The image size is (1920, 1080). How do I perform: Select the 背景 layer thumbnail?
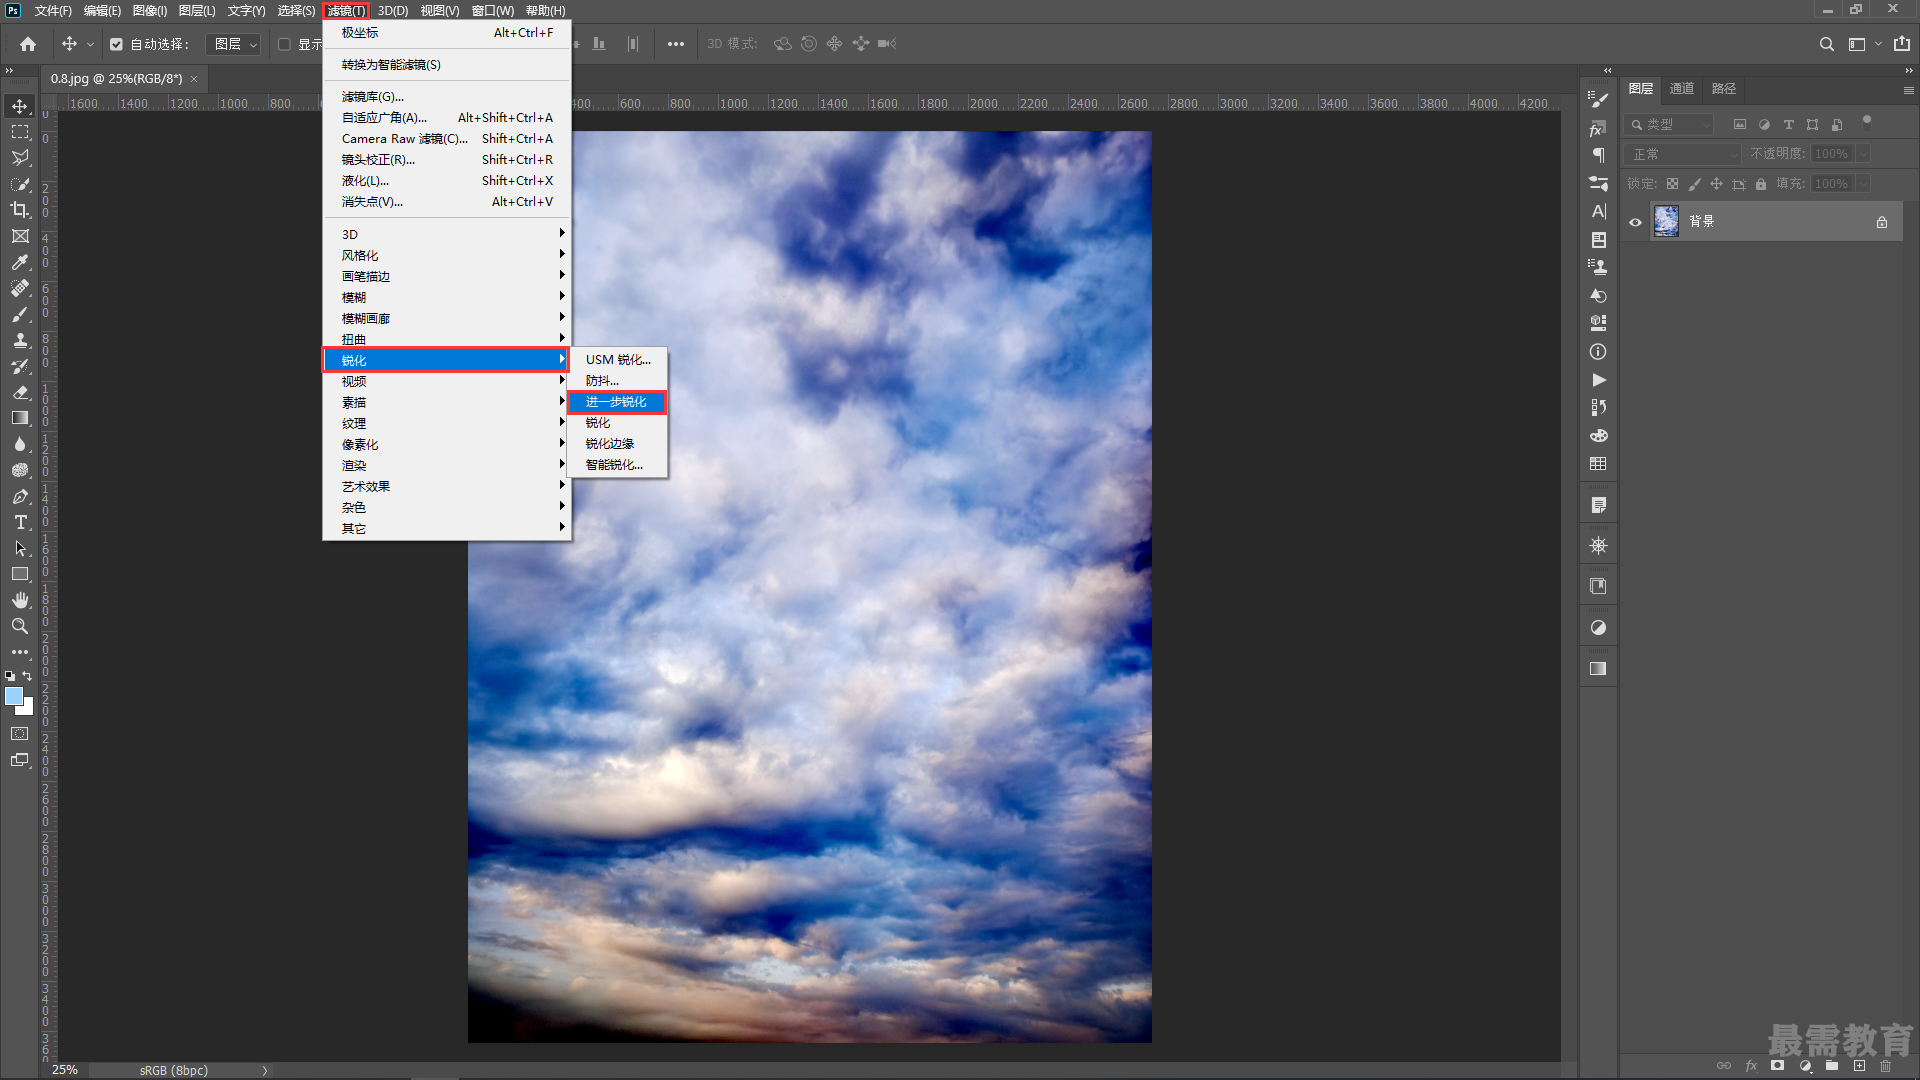(x=1666, y=222)
